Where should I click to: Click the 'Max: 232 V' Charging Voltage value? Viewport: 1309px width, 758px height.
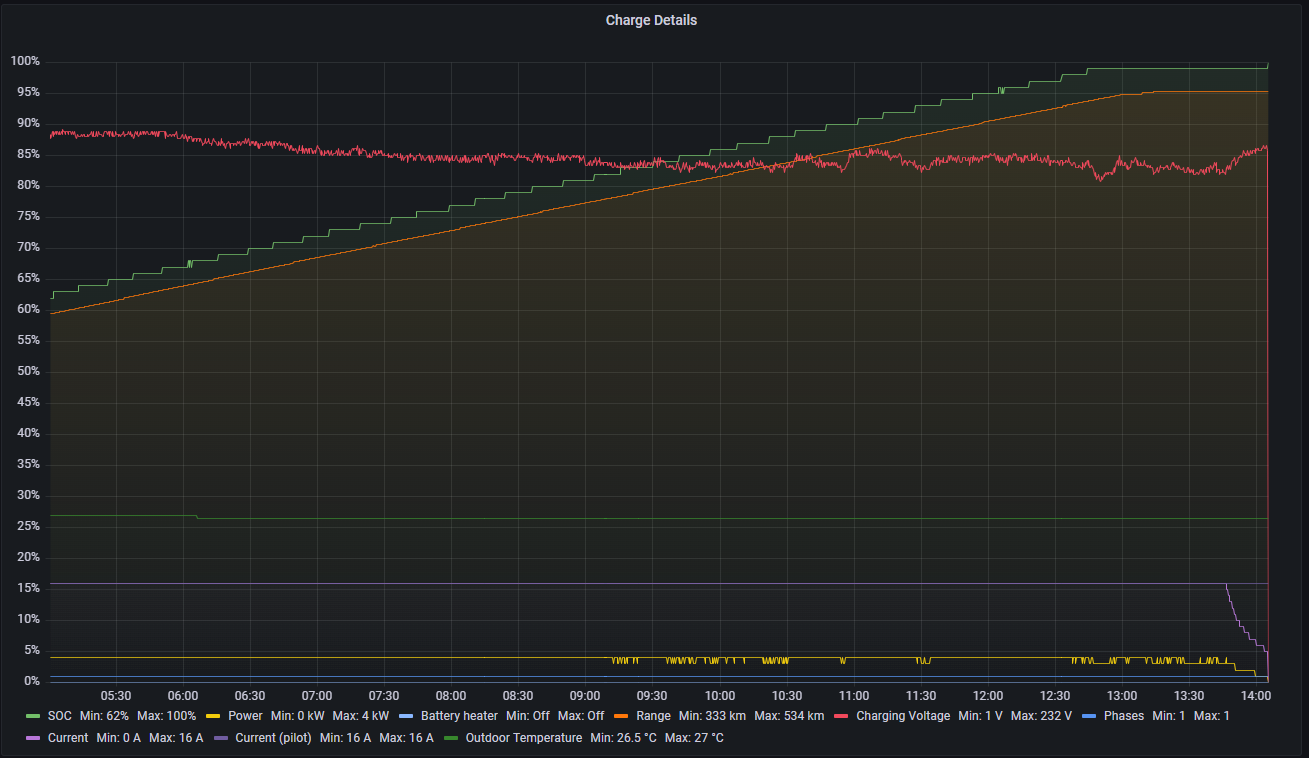[1041, 716]
